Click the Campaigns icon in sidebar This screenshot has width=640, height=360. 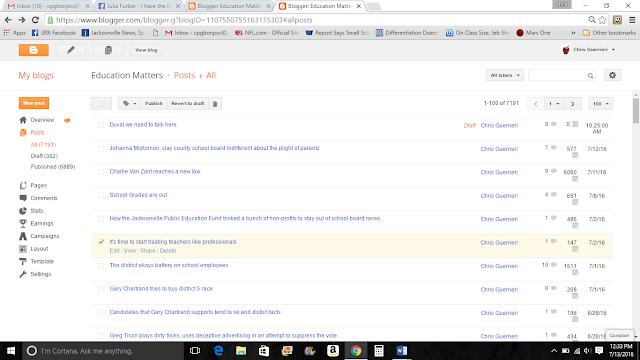click(x=23, y=236)
